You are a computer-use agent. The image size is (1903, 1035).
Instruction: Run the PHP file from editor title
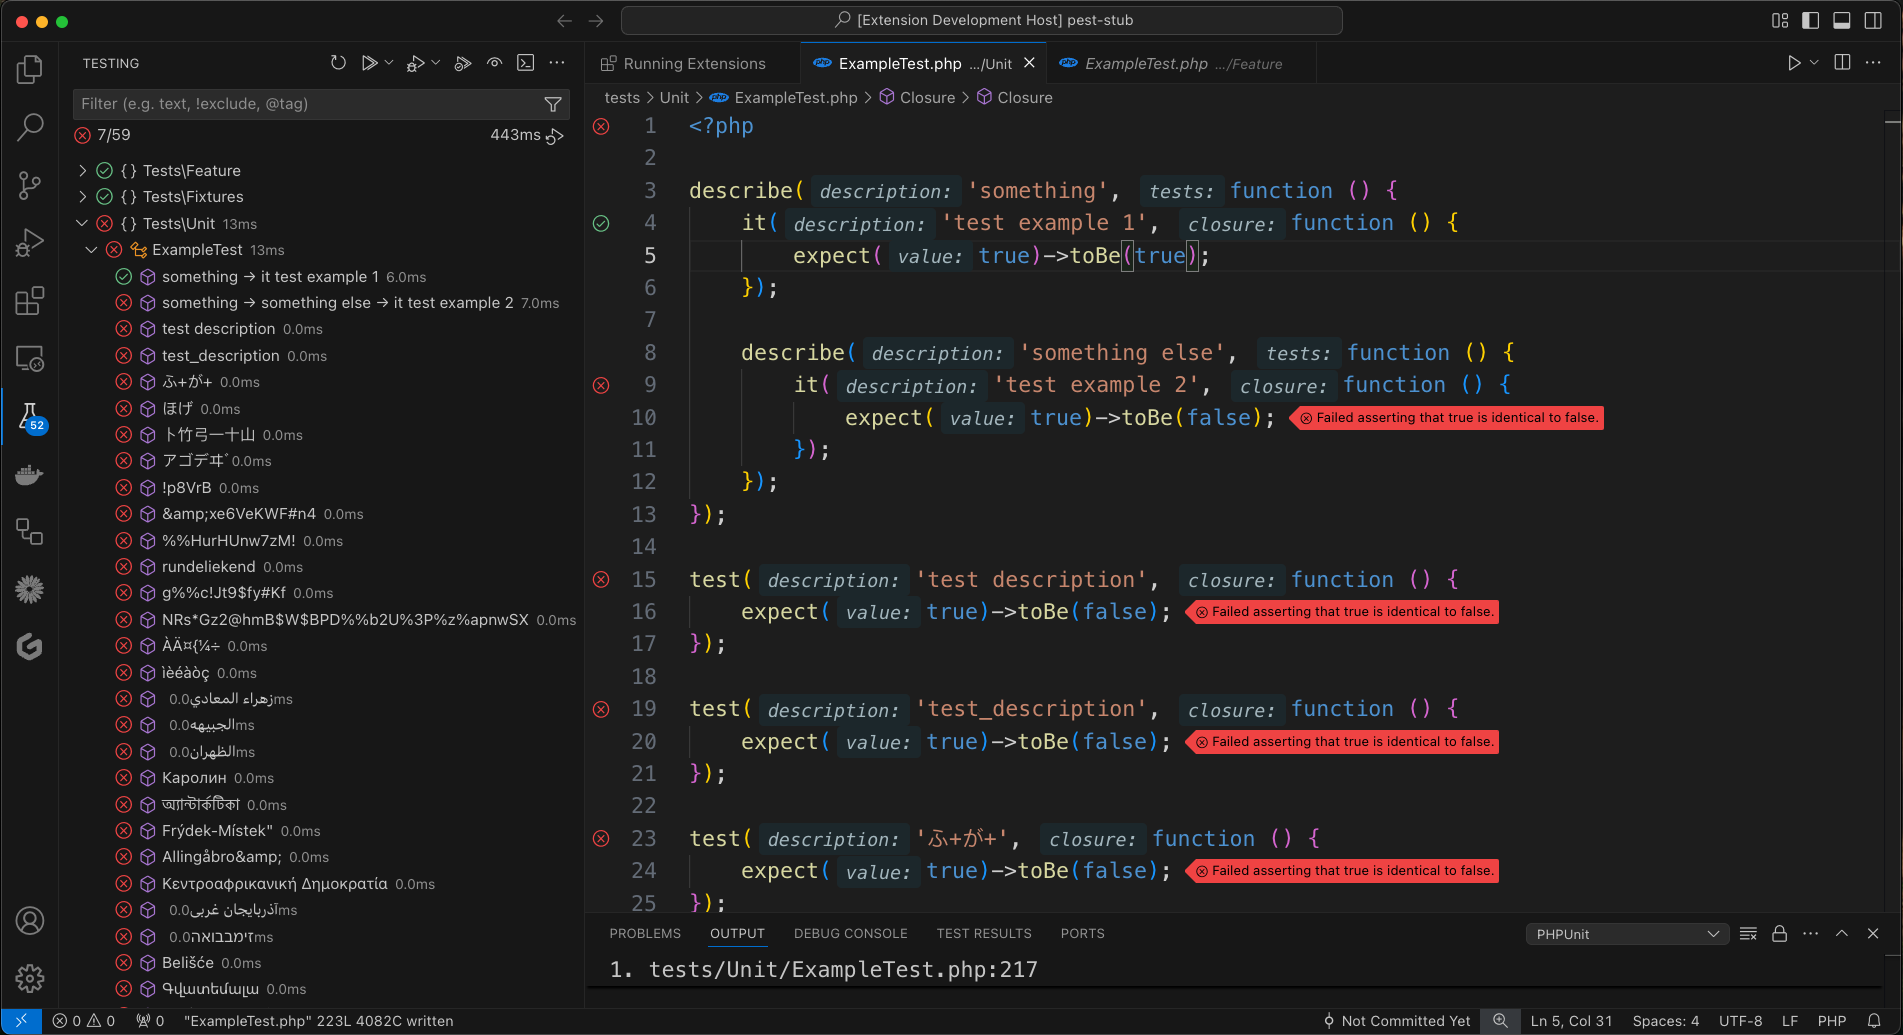pos(1794,63)
